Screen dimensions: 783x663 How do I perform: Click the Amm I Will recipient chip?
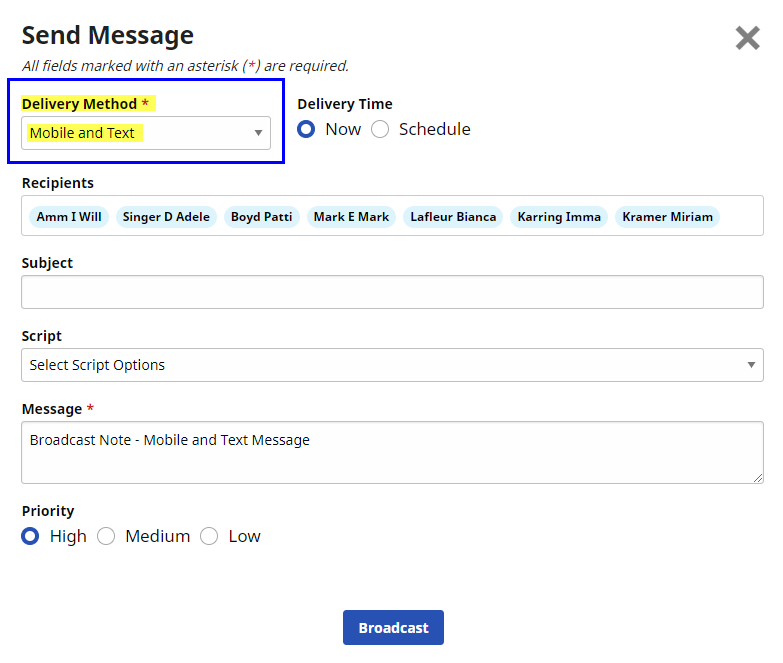(x=68, y=217)
